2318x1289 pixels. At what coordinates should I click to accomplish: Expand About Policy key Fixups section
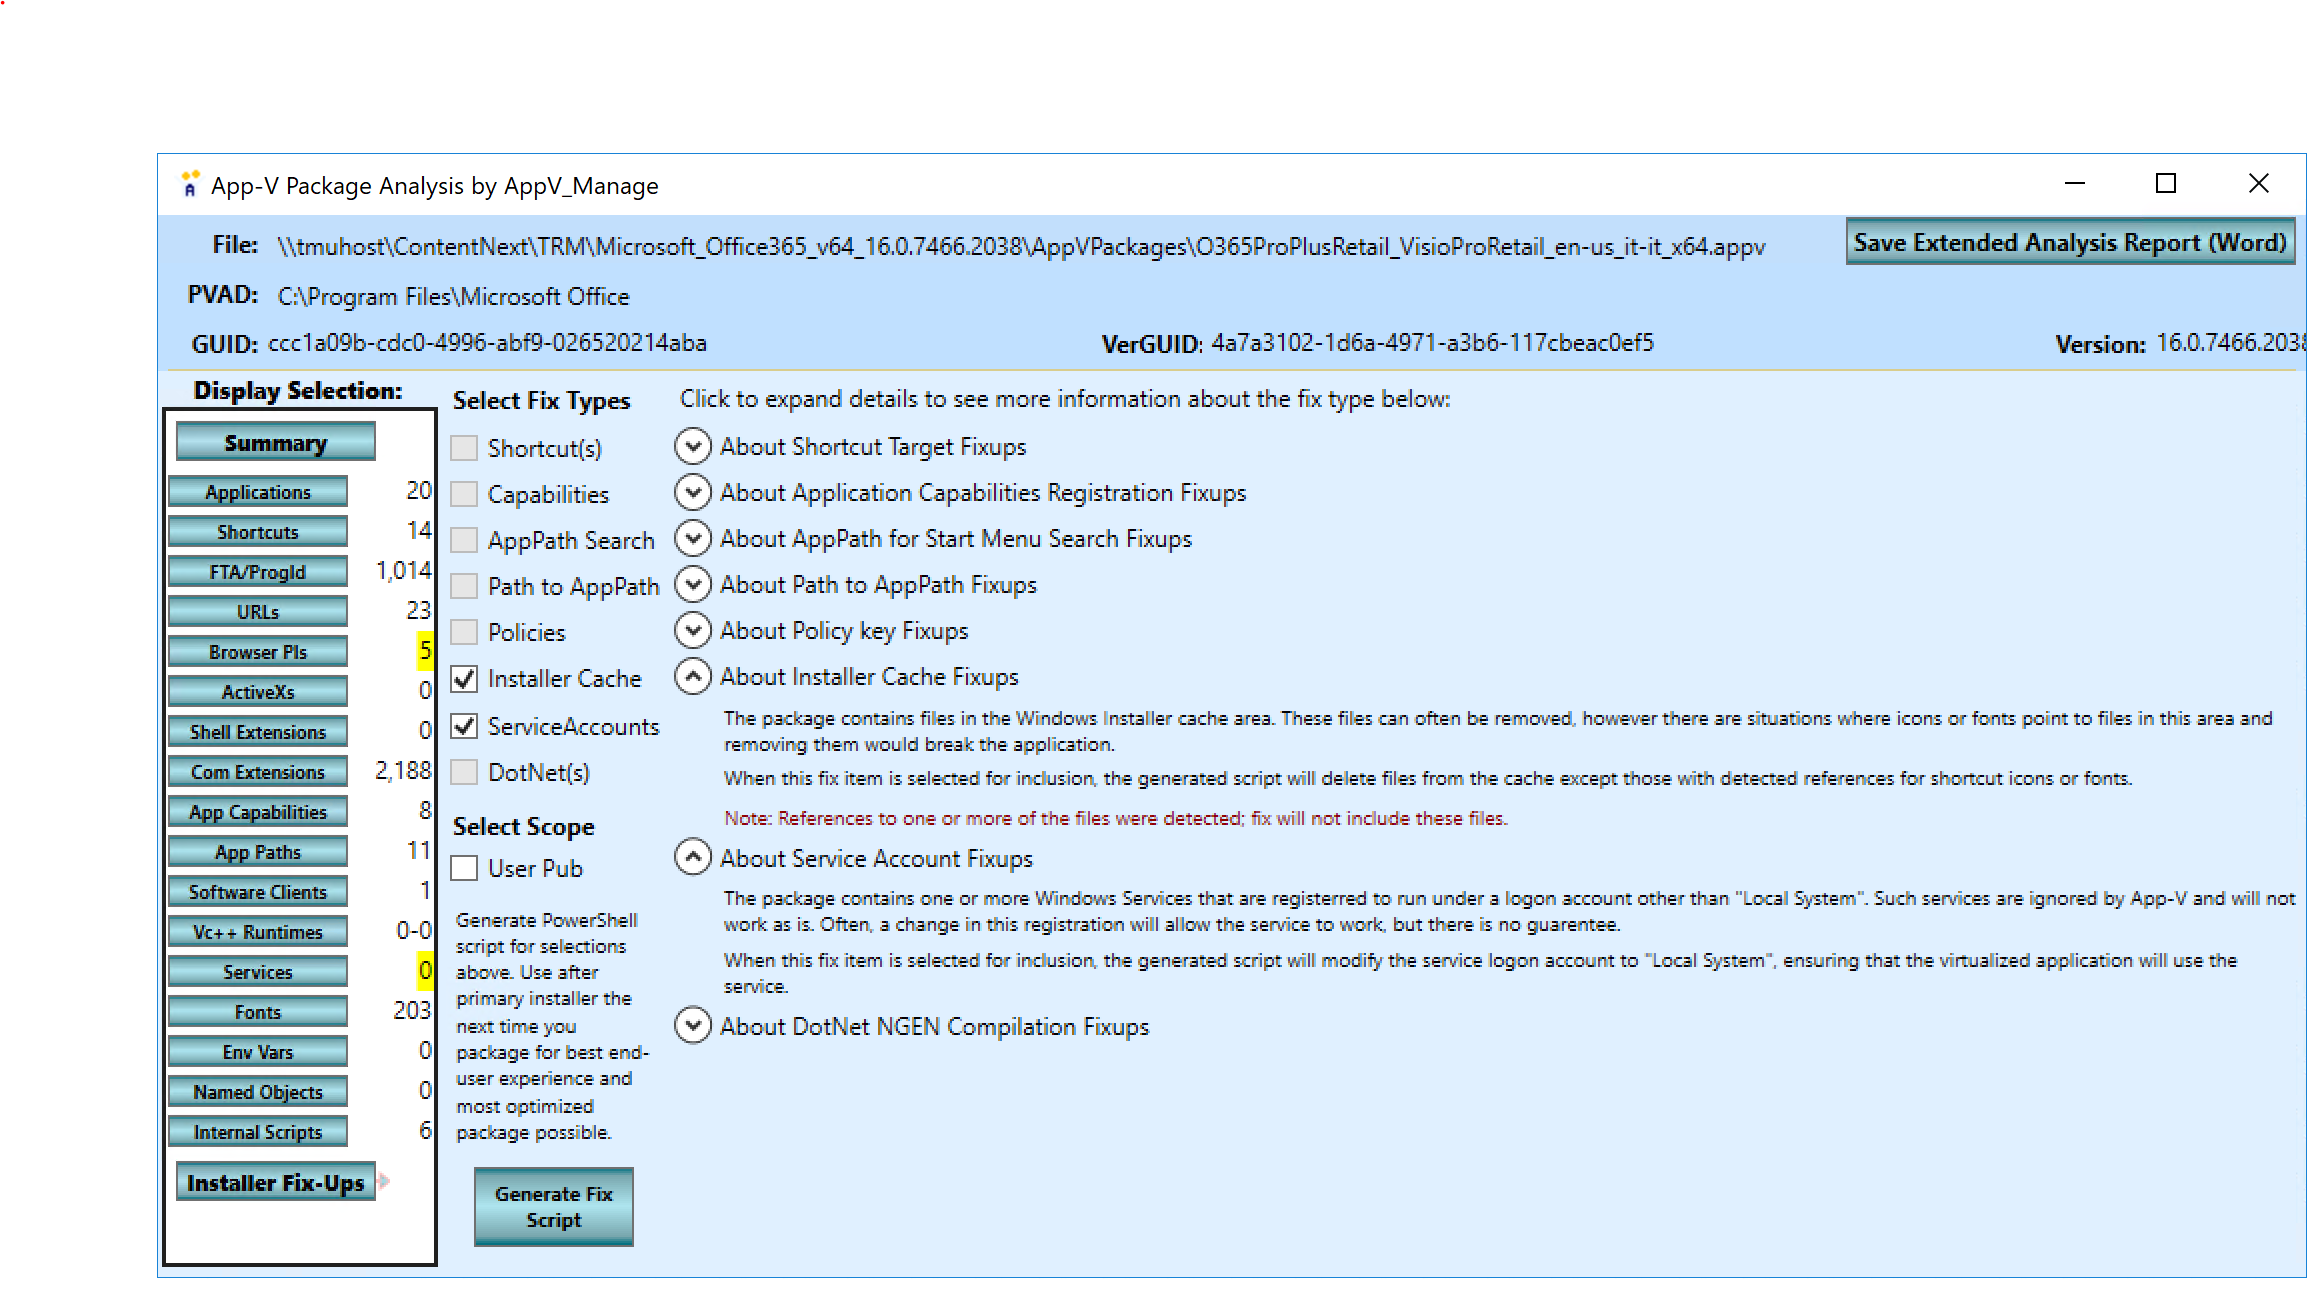pyautogui.click(x=693, y=630)
